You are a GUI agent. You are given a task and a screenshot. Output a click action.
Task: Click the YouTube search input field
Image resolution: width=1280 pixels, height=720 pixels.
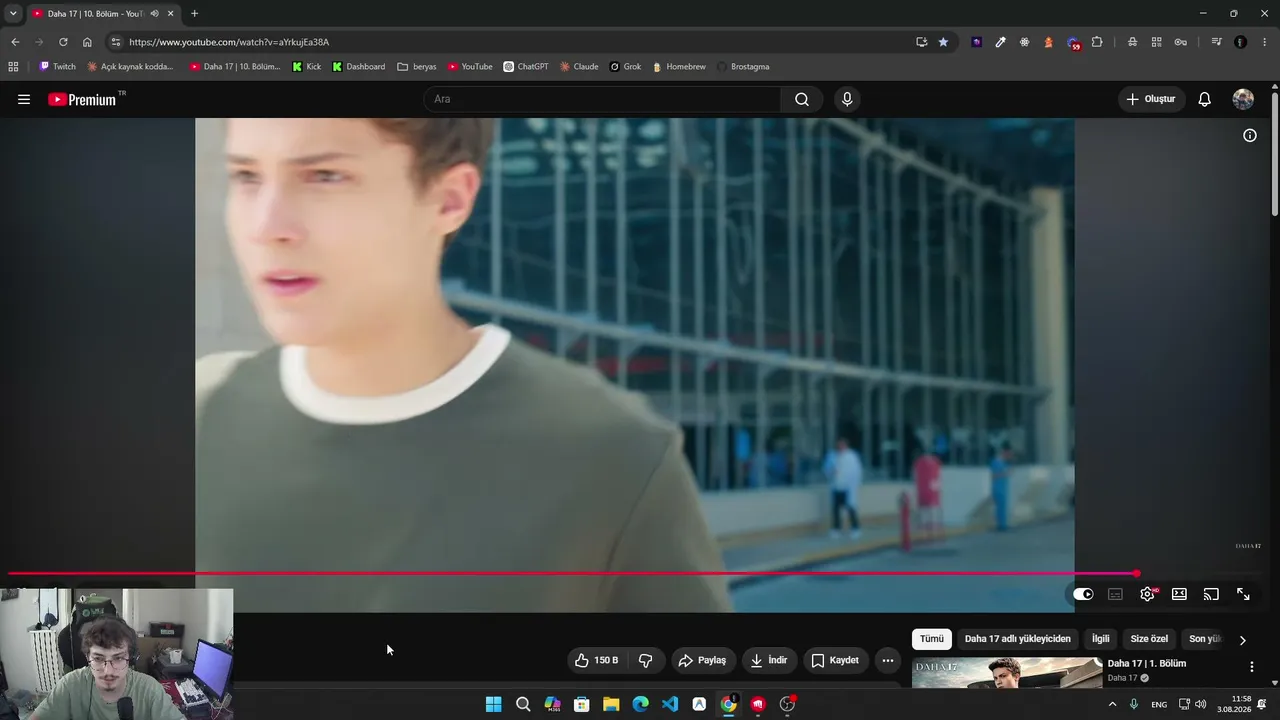[603, 99]
